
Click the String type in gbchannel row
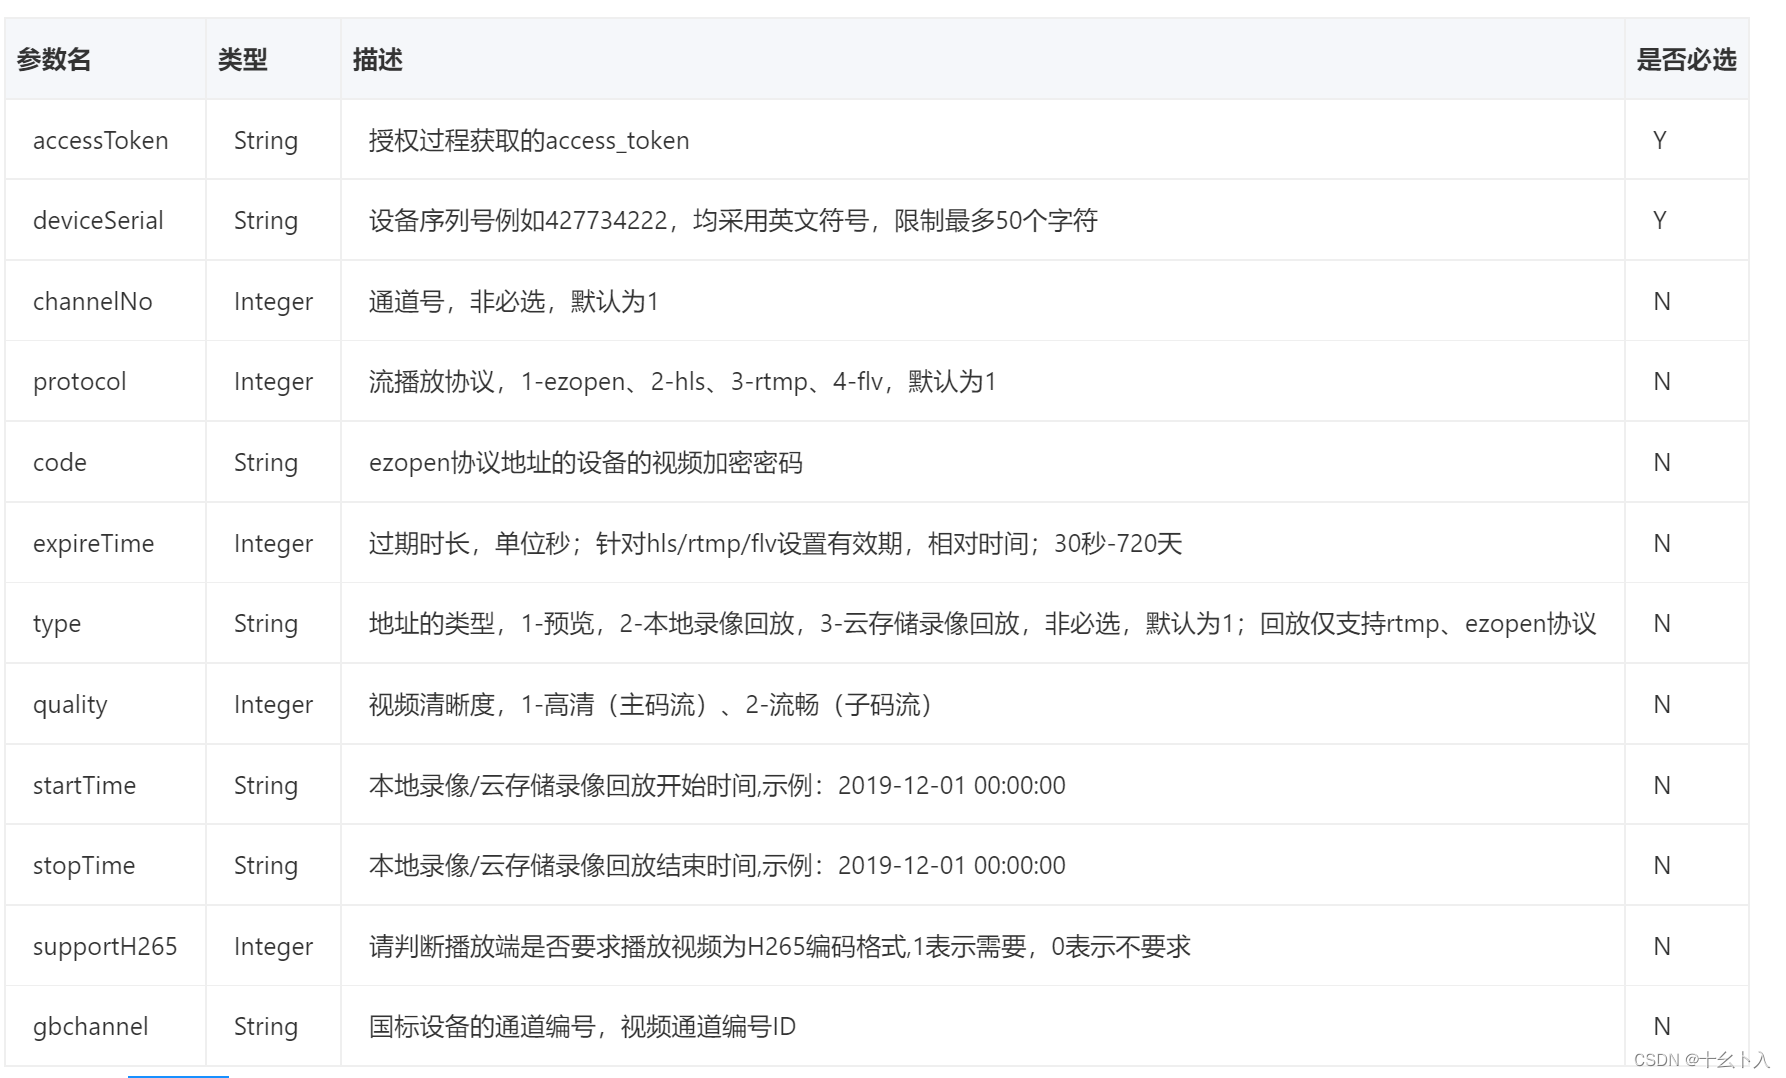point(266,1027)
